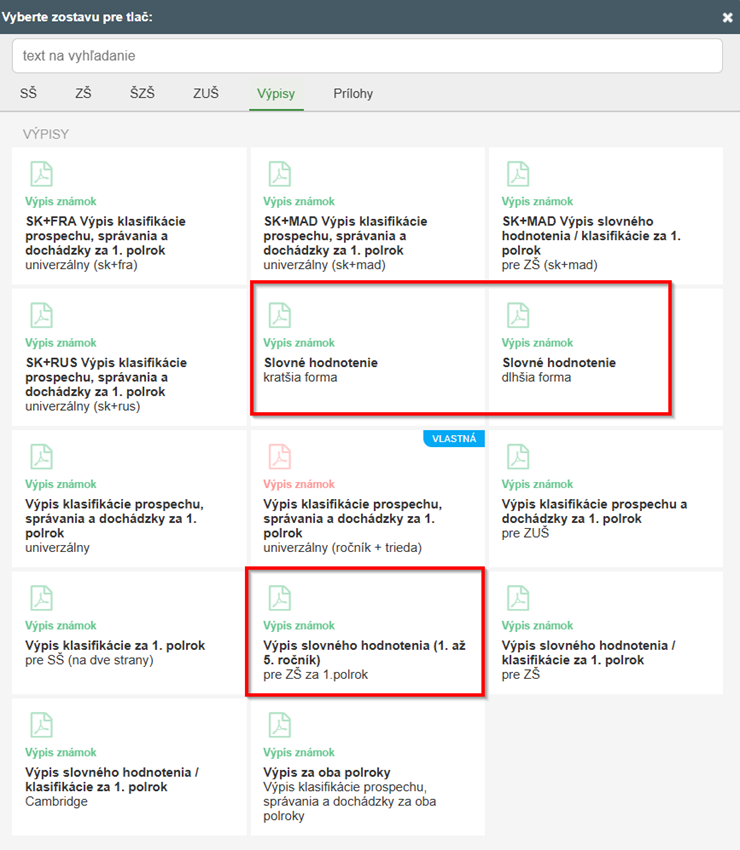Switch to the ZŠ tab
Viewport: 740px width, 850px height.
tap(83, 94)
